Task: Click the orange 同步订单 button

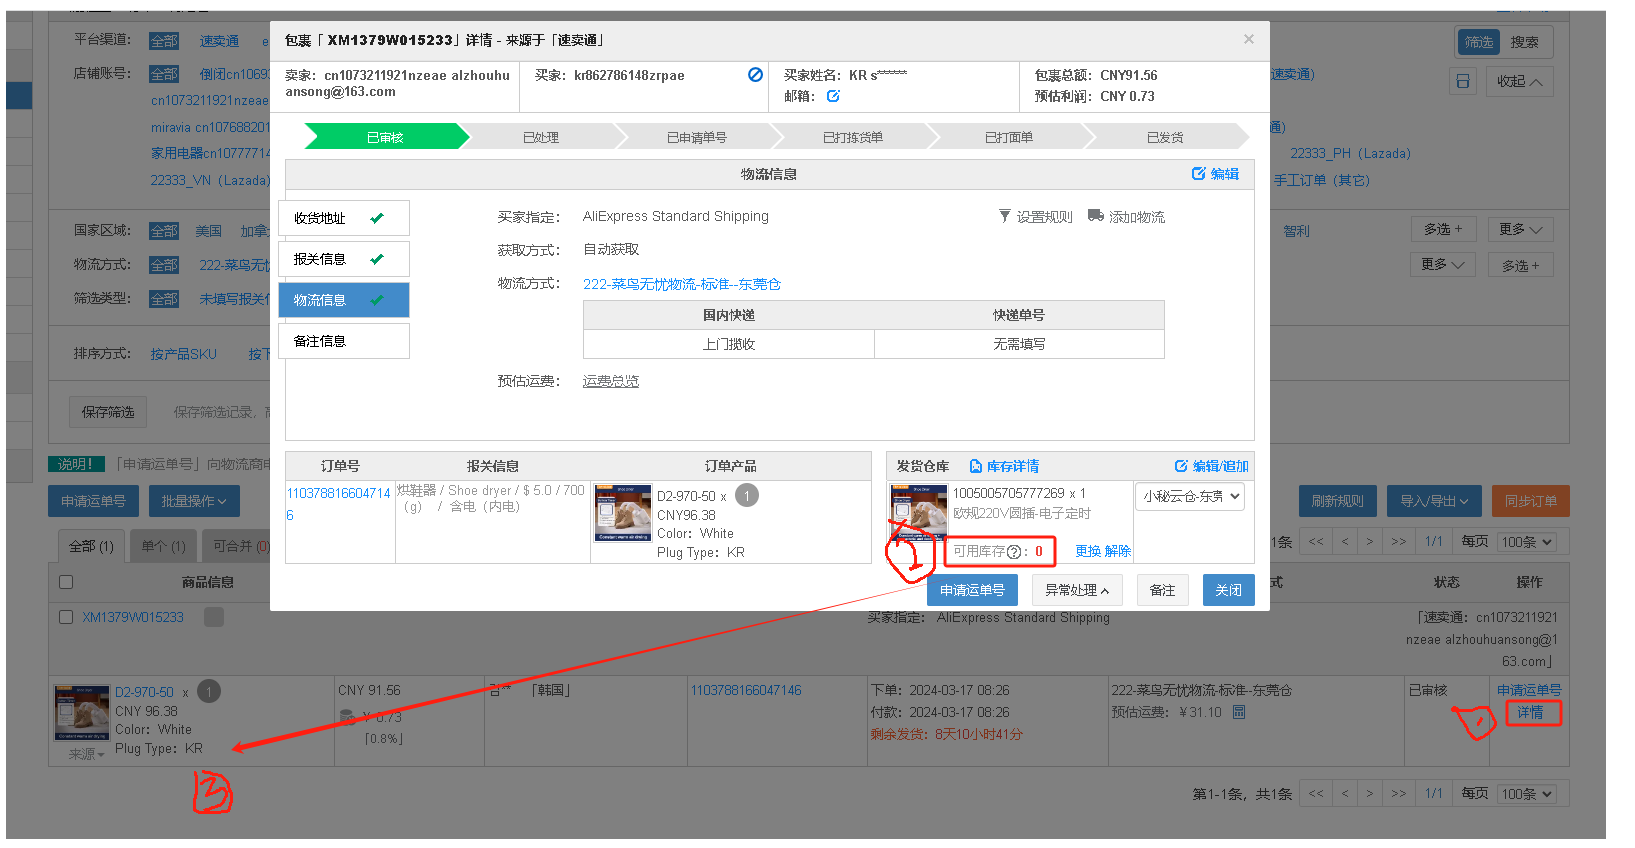Action: coord(1531,501)
